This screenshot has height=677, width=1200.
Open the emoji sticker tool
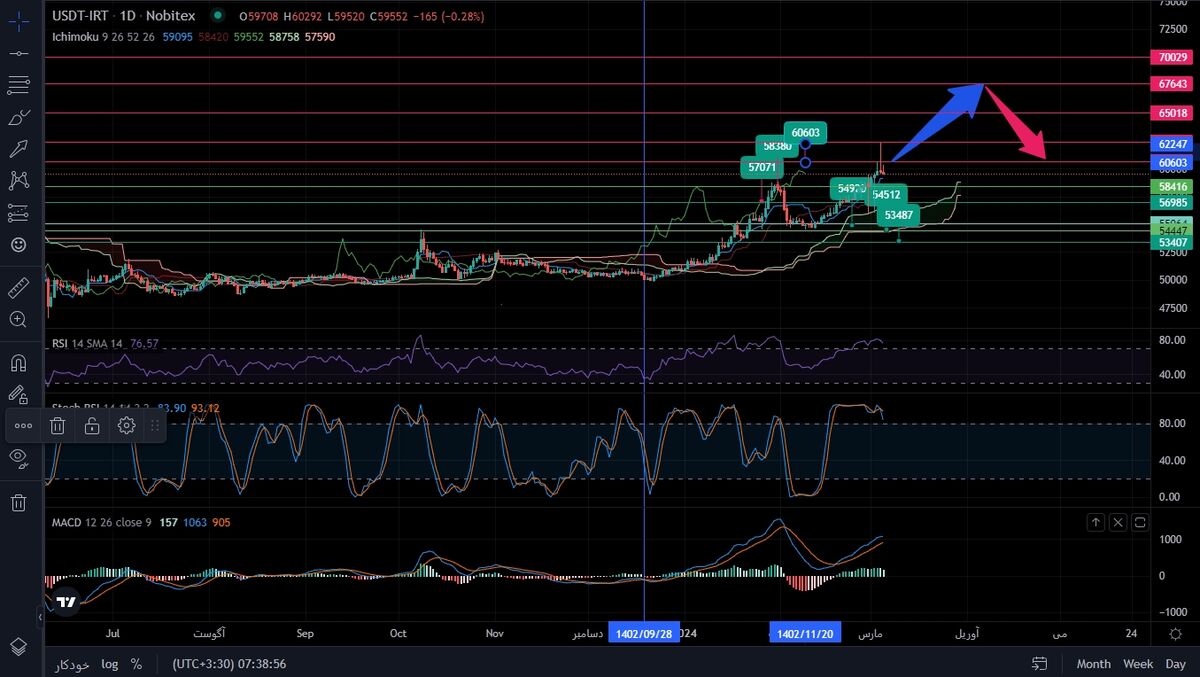pos(20,244)
